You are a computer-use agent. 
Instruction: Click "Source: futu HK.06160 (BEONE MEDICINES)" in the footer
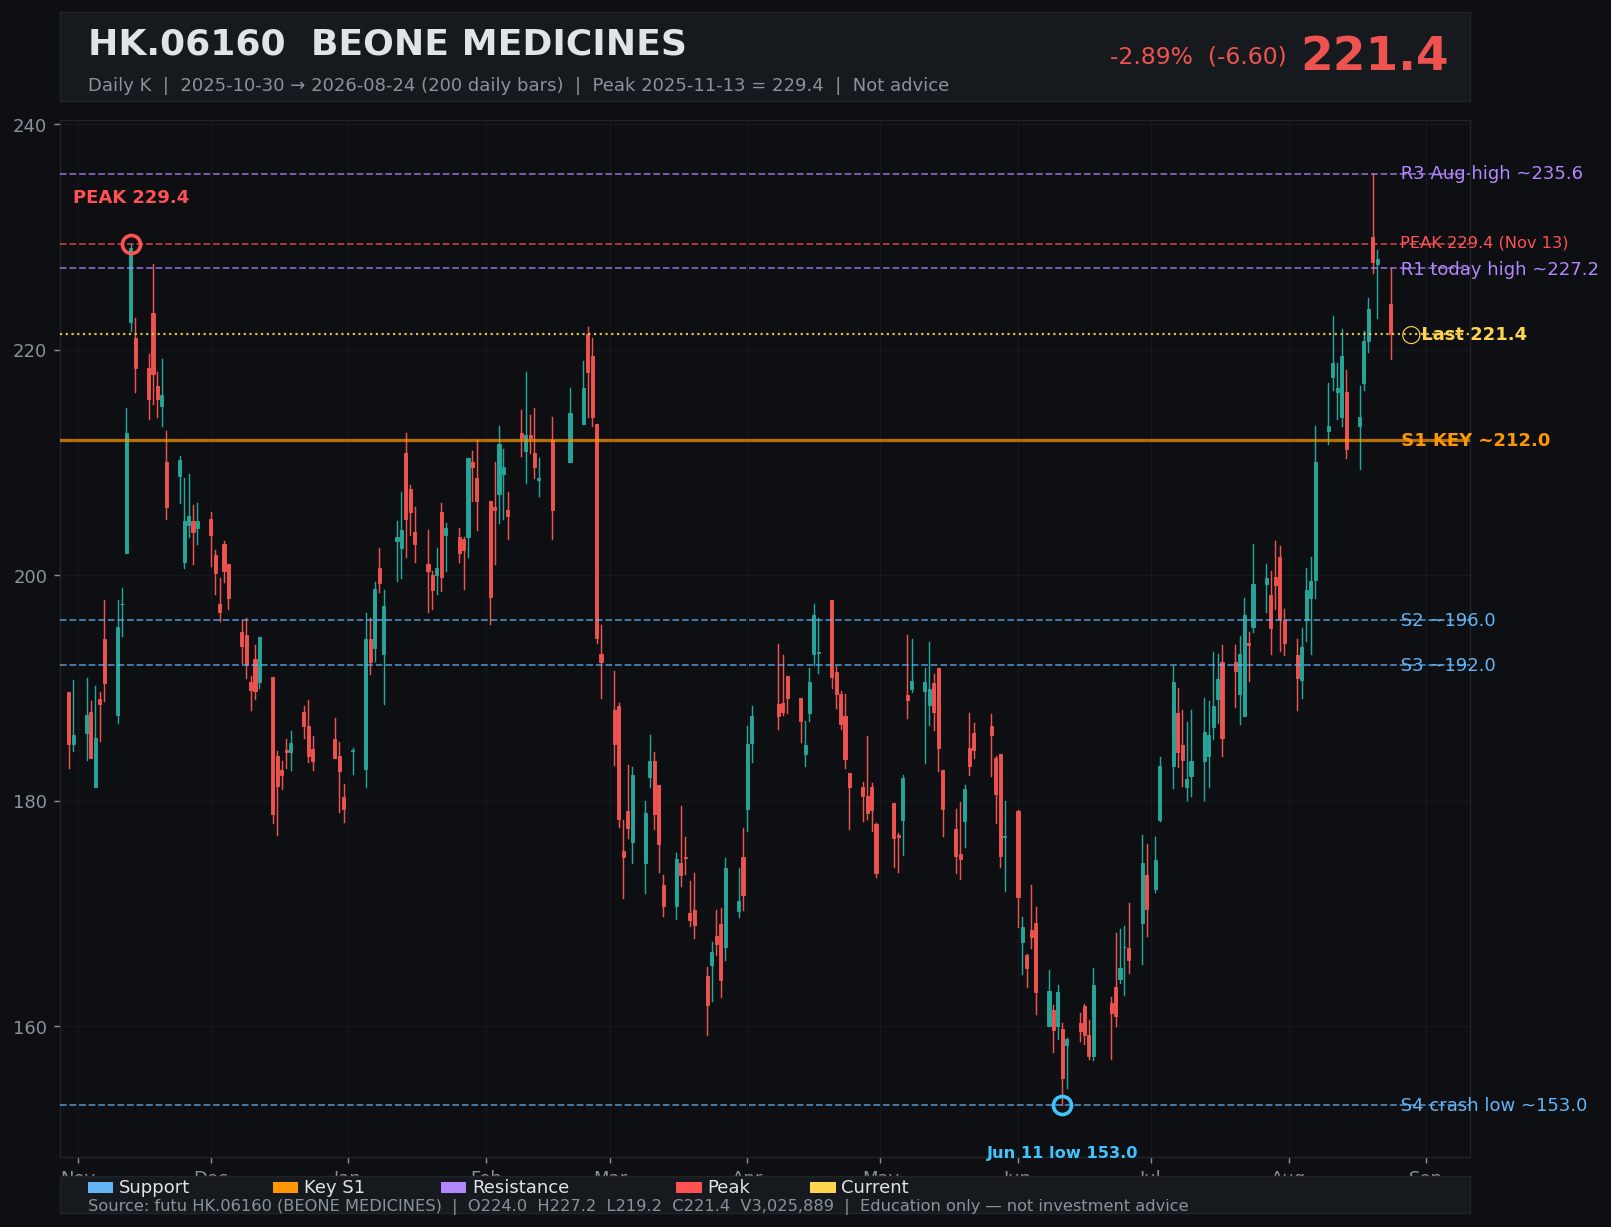pos(264,1206)
